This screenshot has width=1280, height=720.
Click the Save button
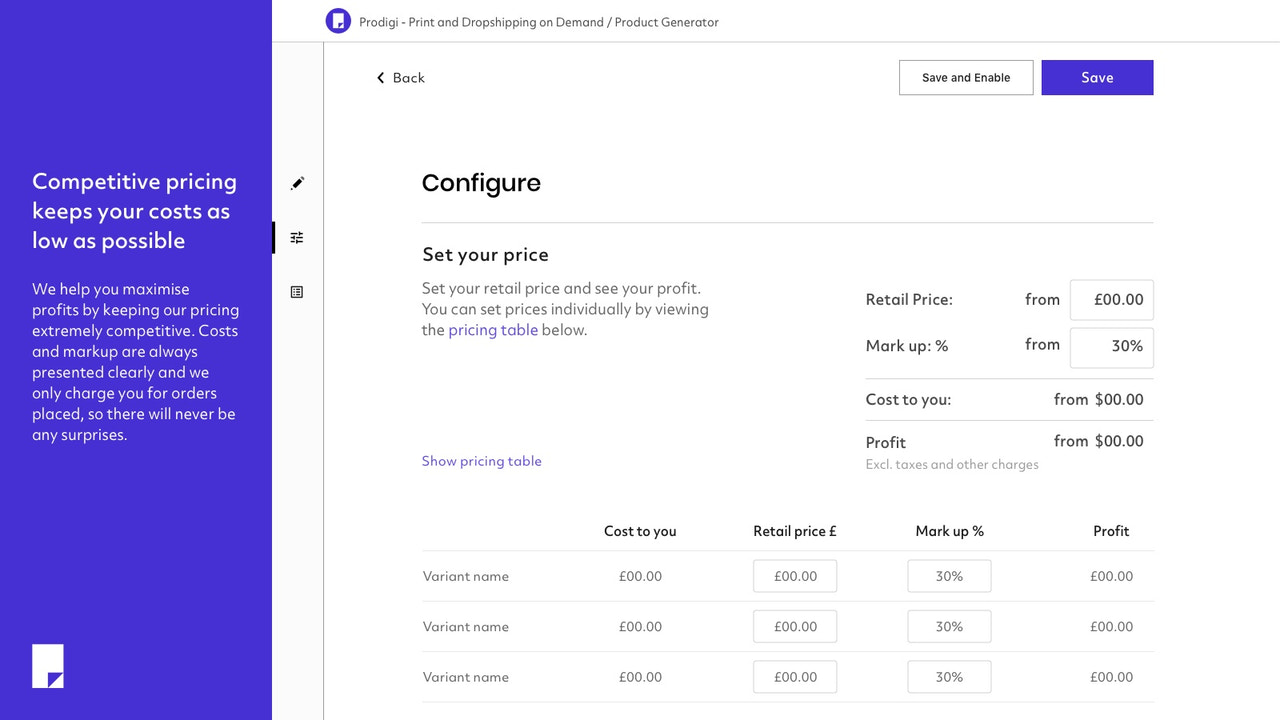pyautogui.click(x=1097, y=77)
